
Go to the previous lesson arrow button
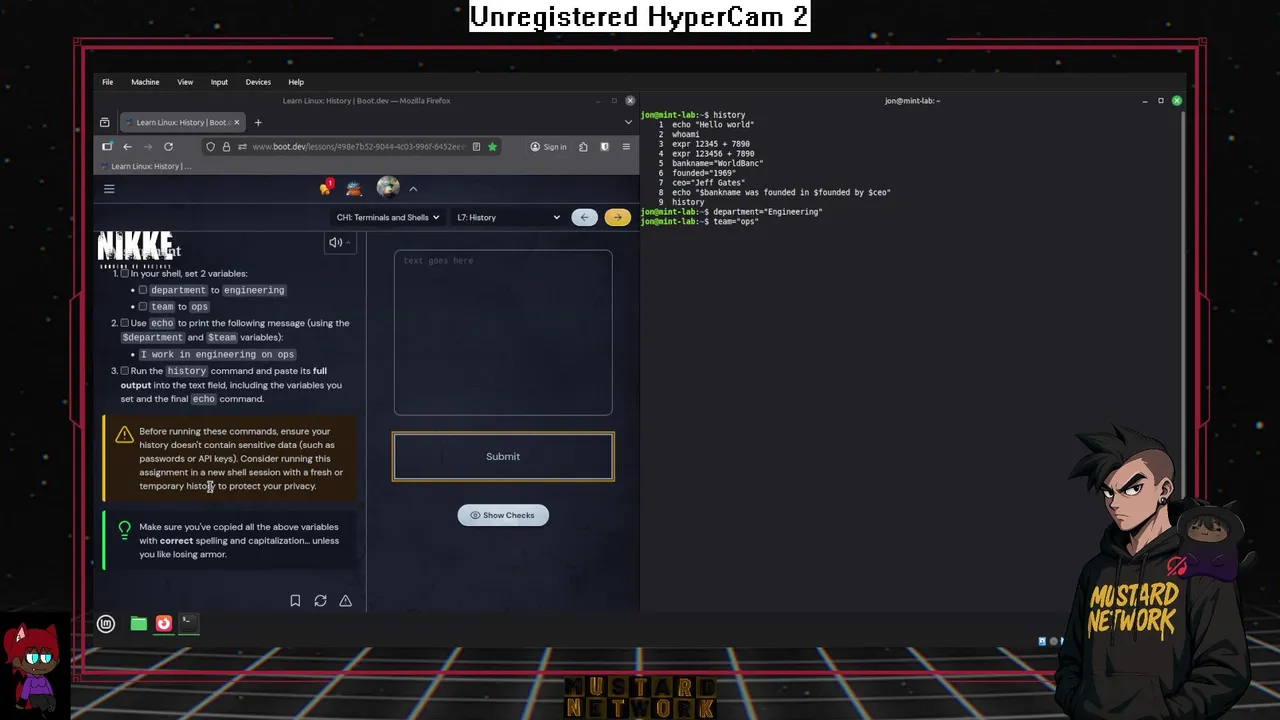point(585,217)
